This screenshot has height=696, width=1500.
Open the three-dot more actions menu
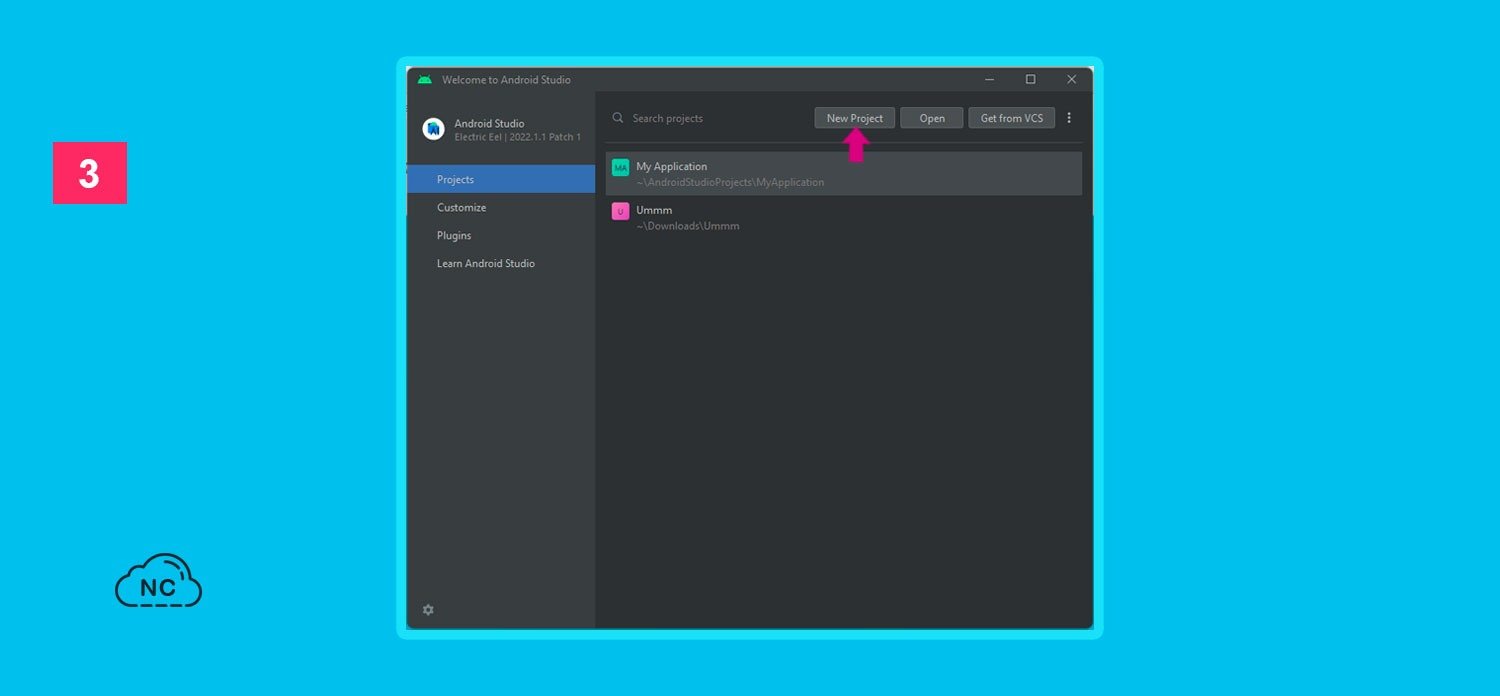(1068, 118)
